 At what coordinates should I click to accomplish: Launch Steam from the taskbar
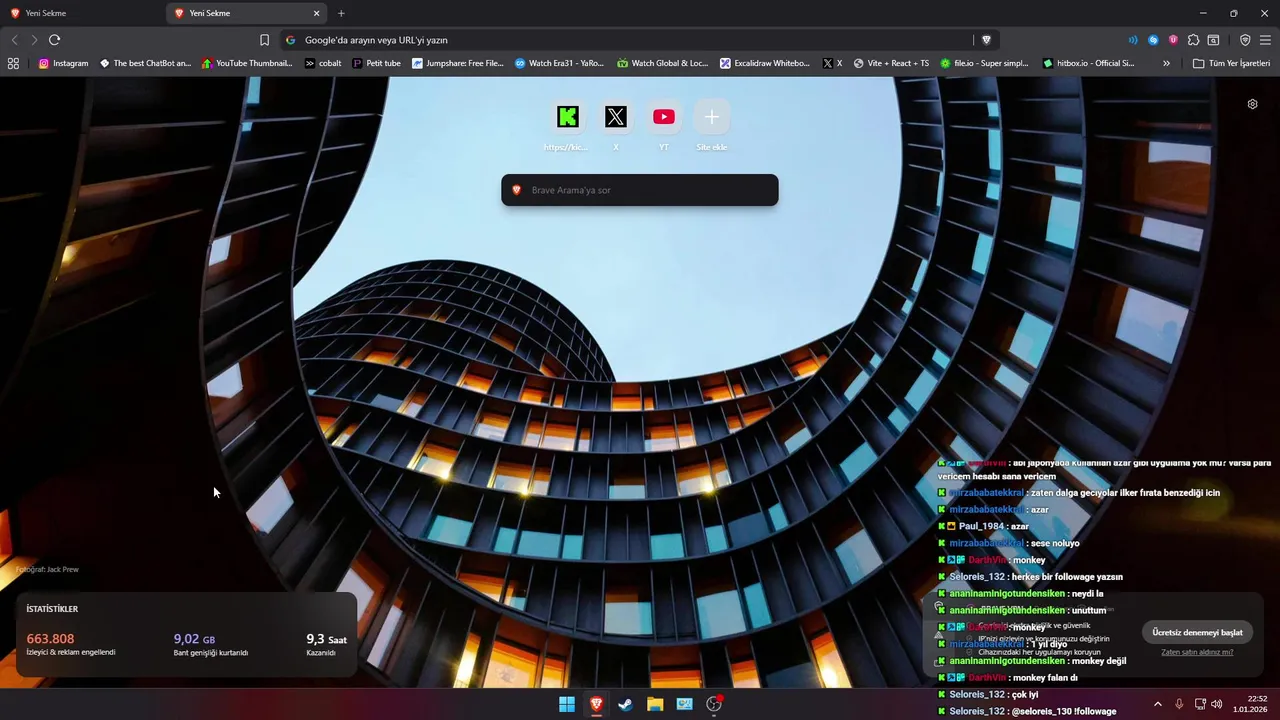click(x=625, y=704)
